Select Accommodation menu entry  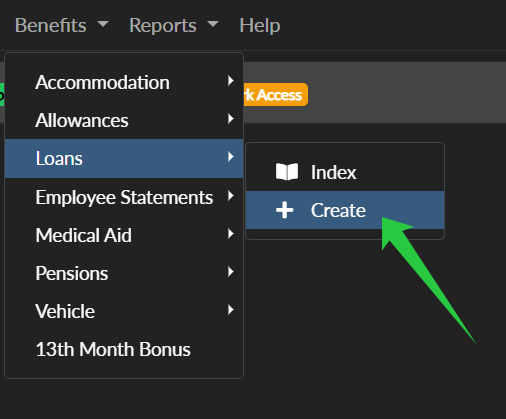[124, 82]
